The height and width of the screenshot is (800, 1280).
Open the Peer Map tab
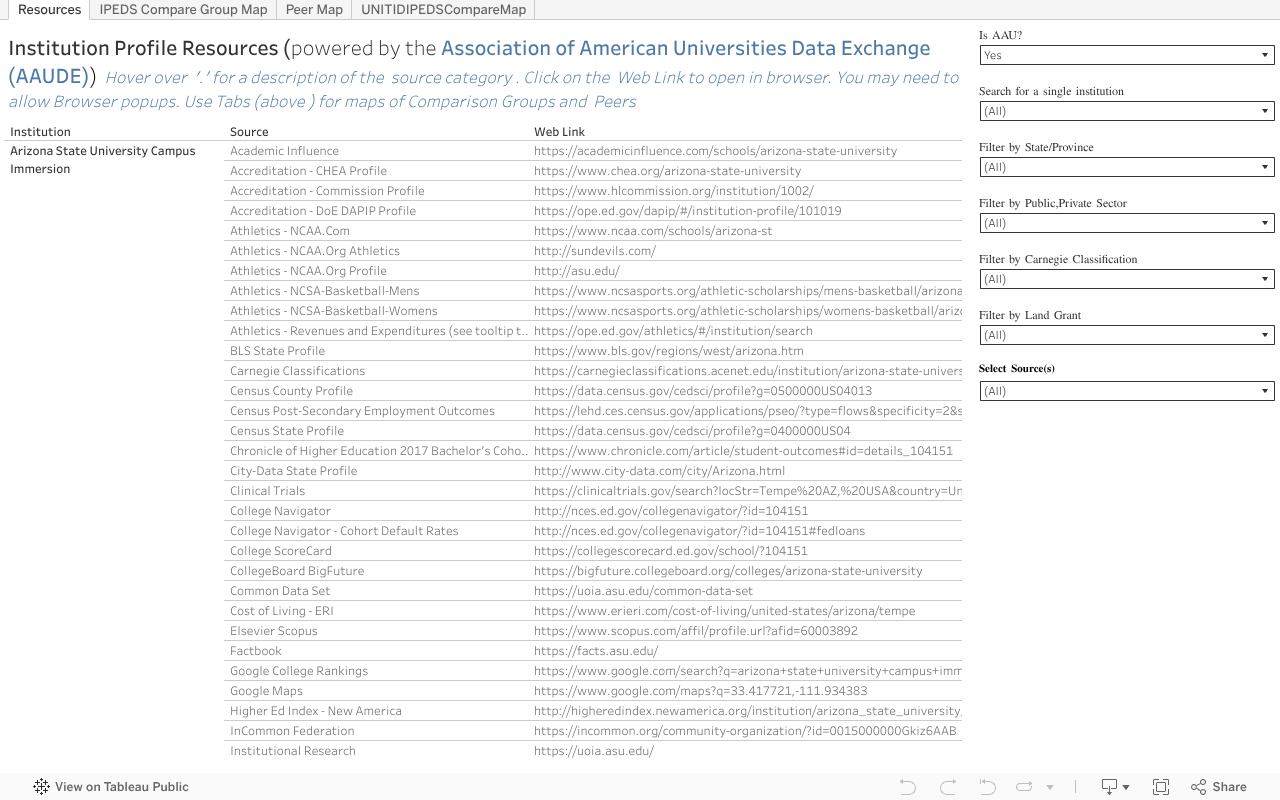pyautogui.click(x=314, y=10)
